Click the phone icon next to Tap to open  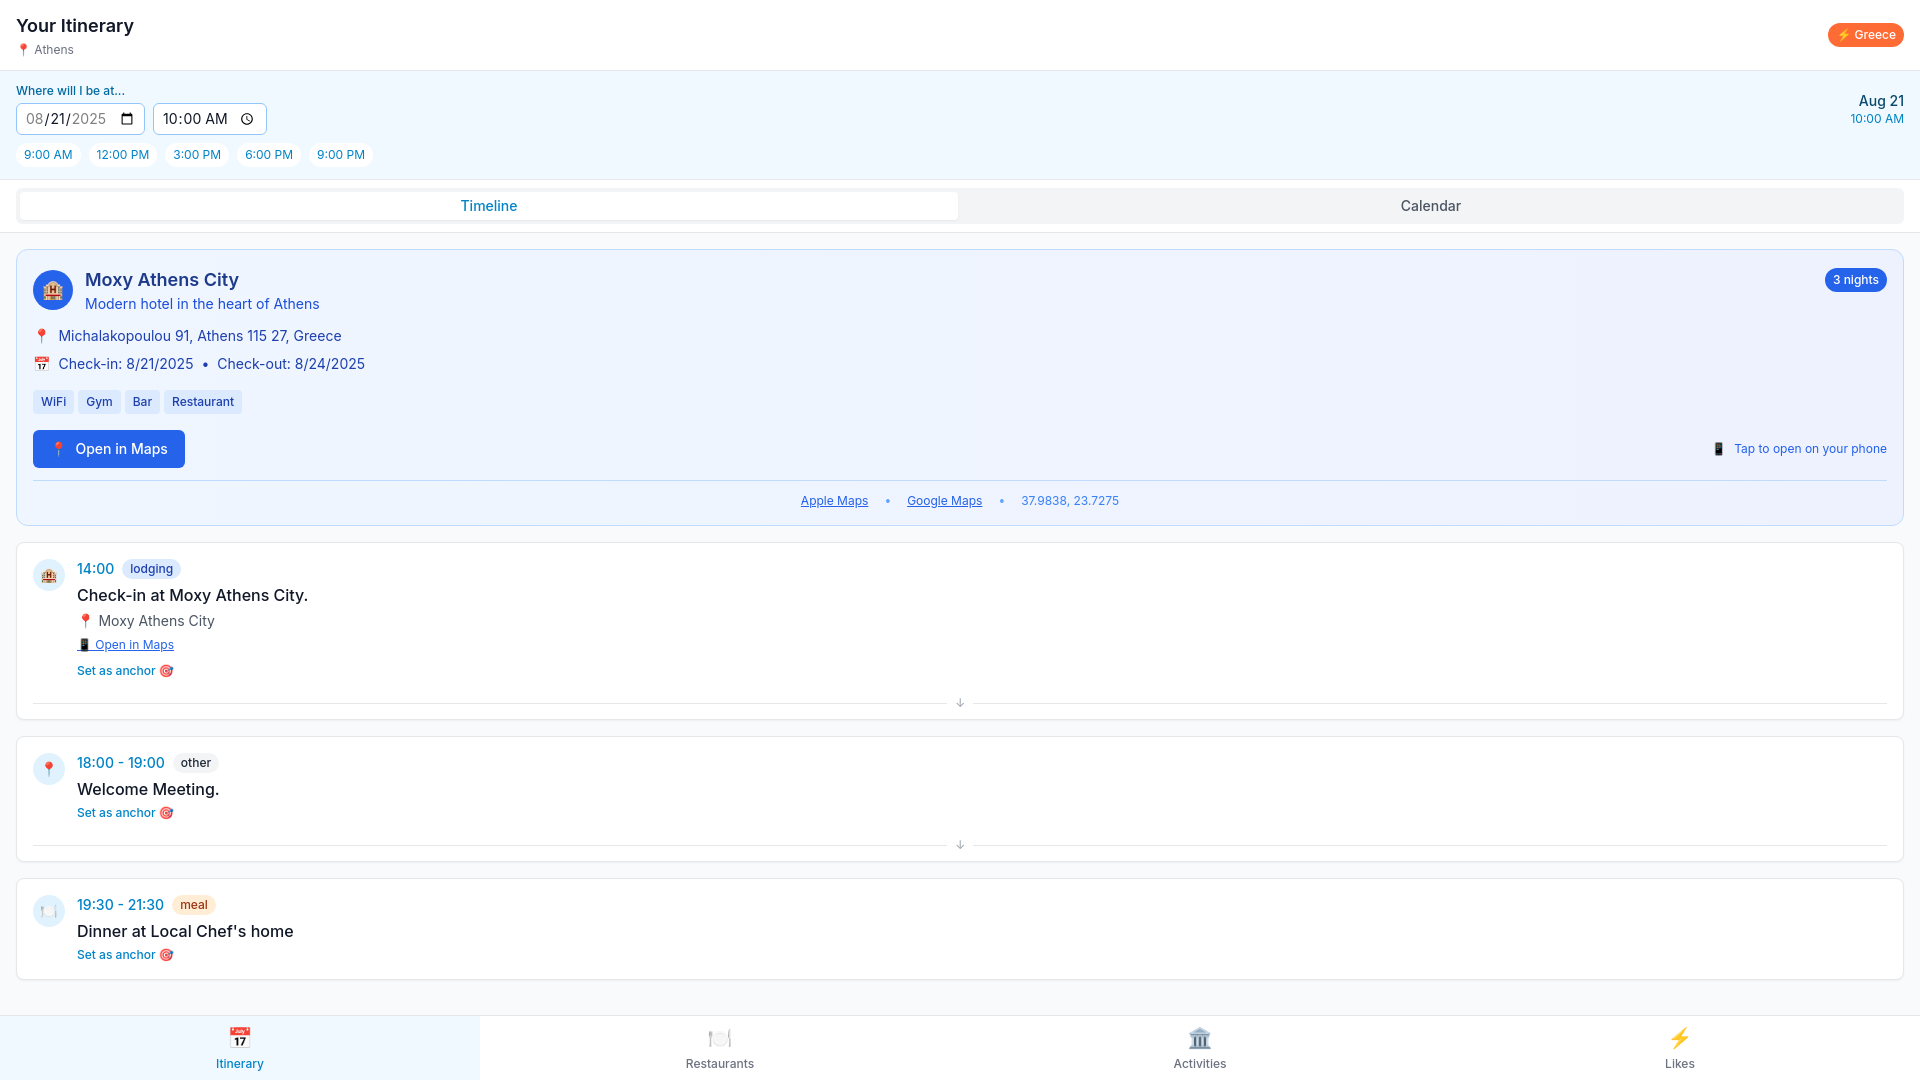(x=1718, y=449)
